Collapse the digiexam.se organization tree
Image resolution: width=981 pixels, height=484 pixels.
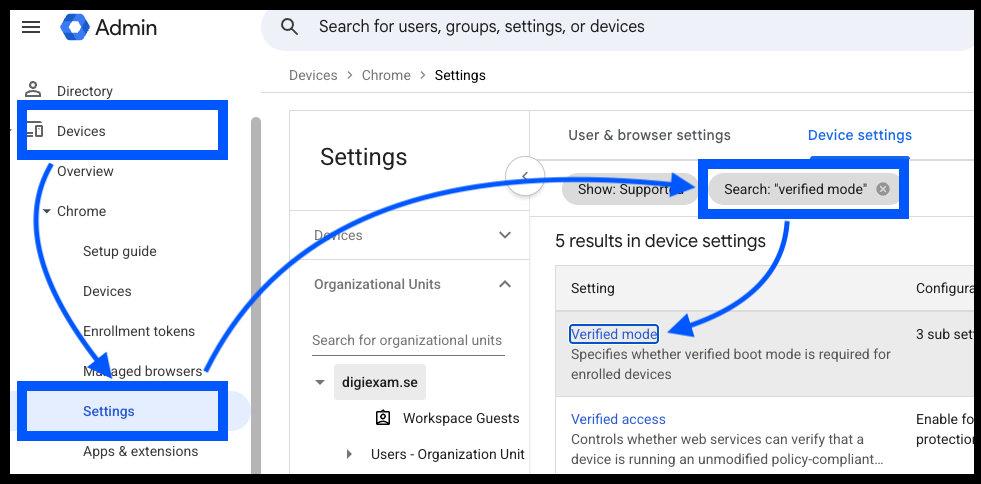(320, 382)
